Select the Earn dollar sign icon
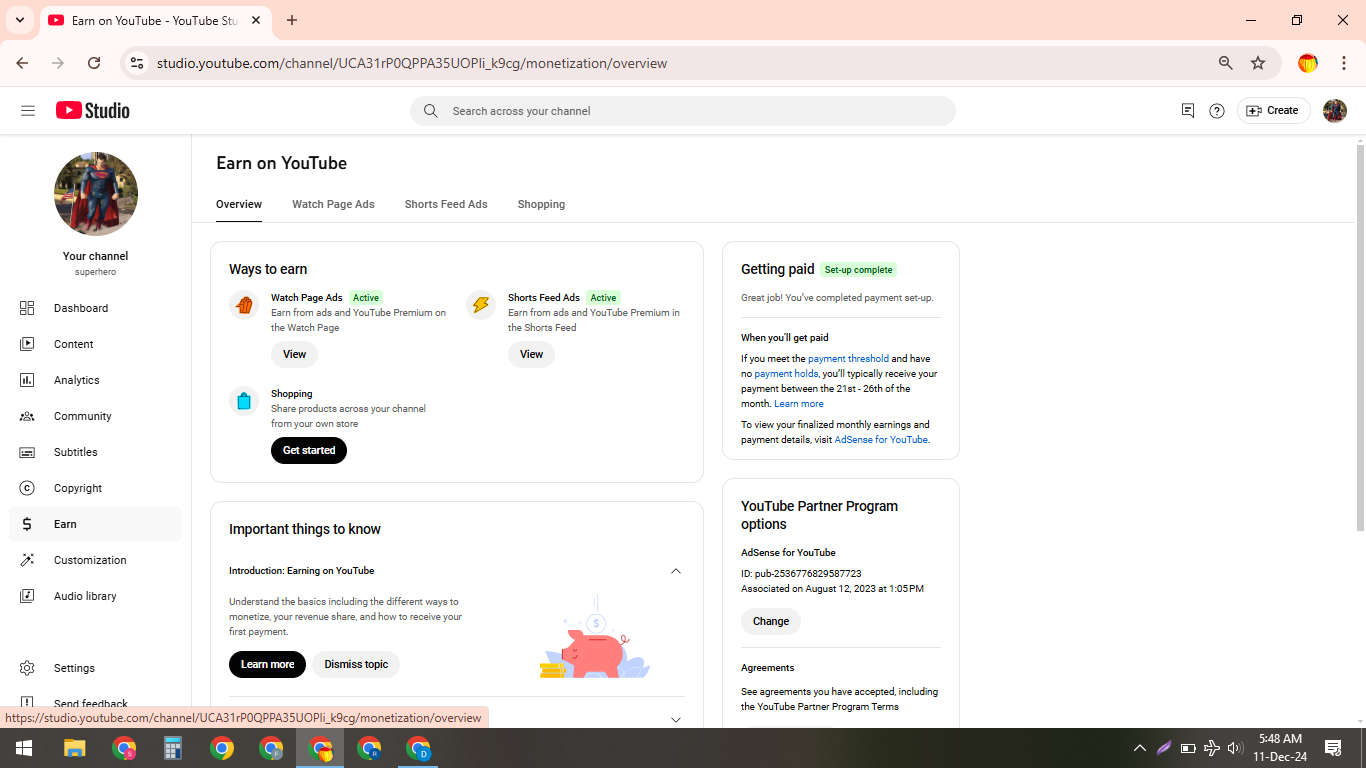1366x768 pixels. click(27, 524)
